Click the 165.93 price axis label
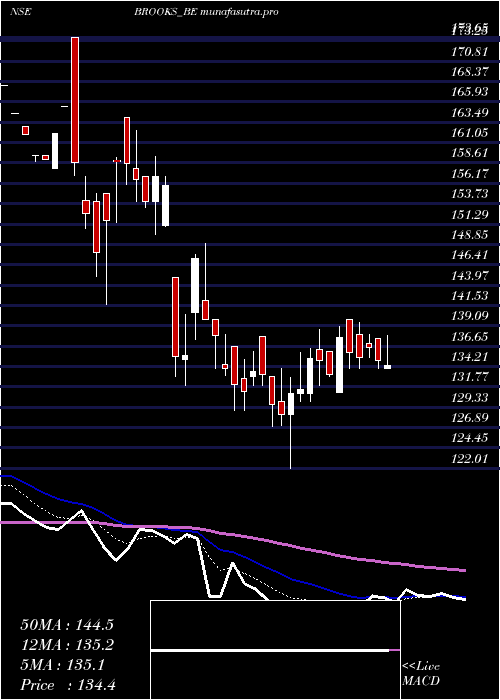This screenshot has width=500, height=700. coord(469,92)
